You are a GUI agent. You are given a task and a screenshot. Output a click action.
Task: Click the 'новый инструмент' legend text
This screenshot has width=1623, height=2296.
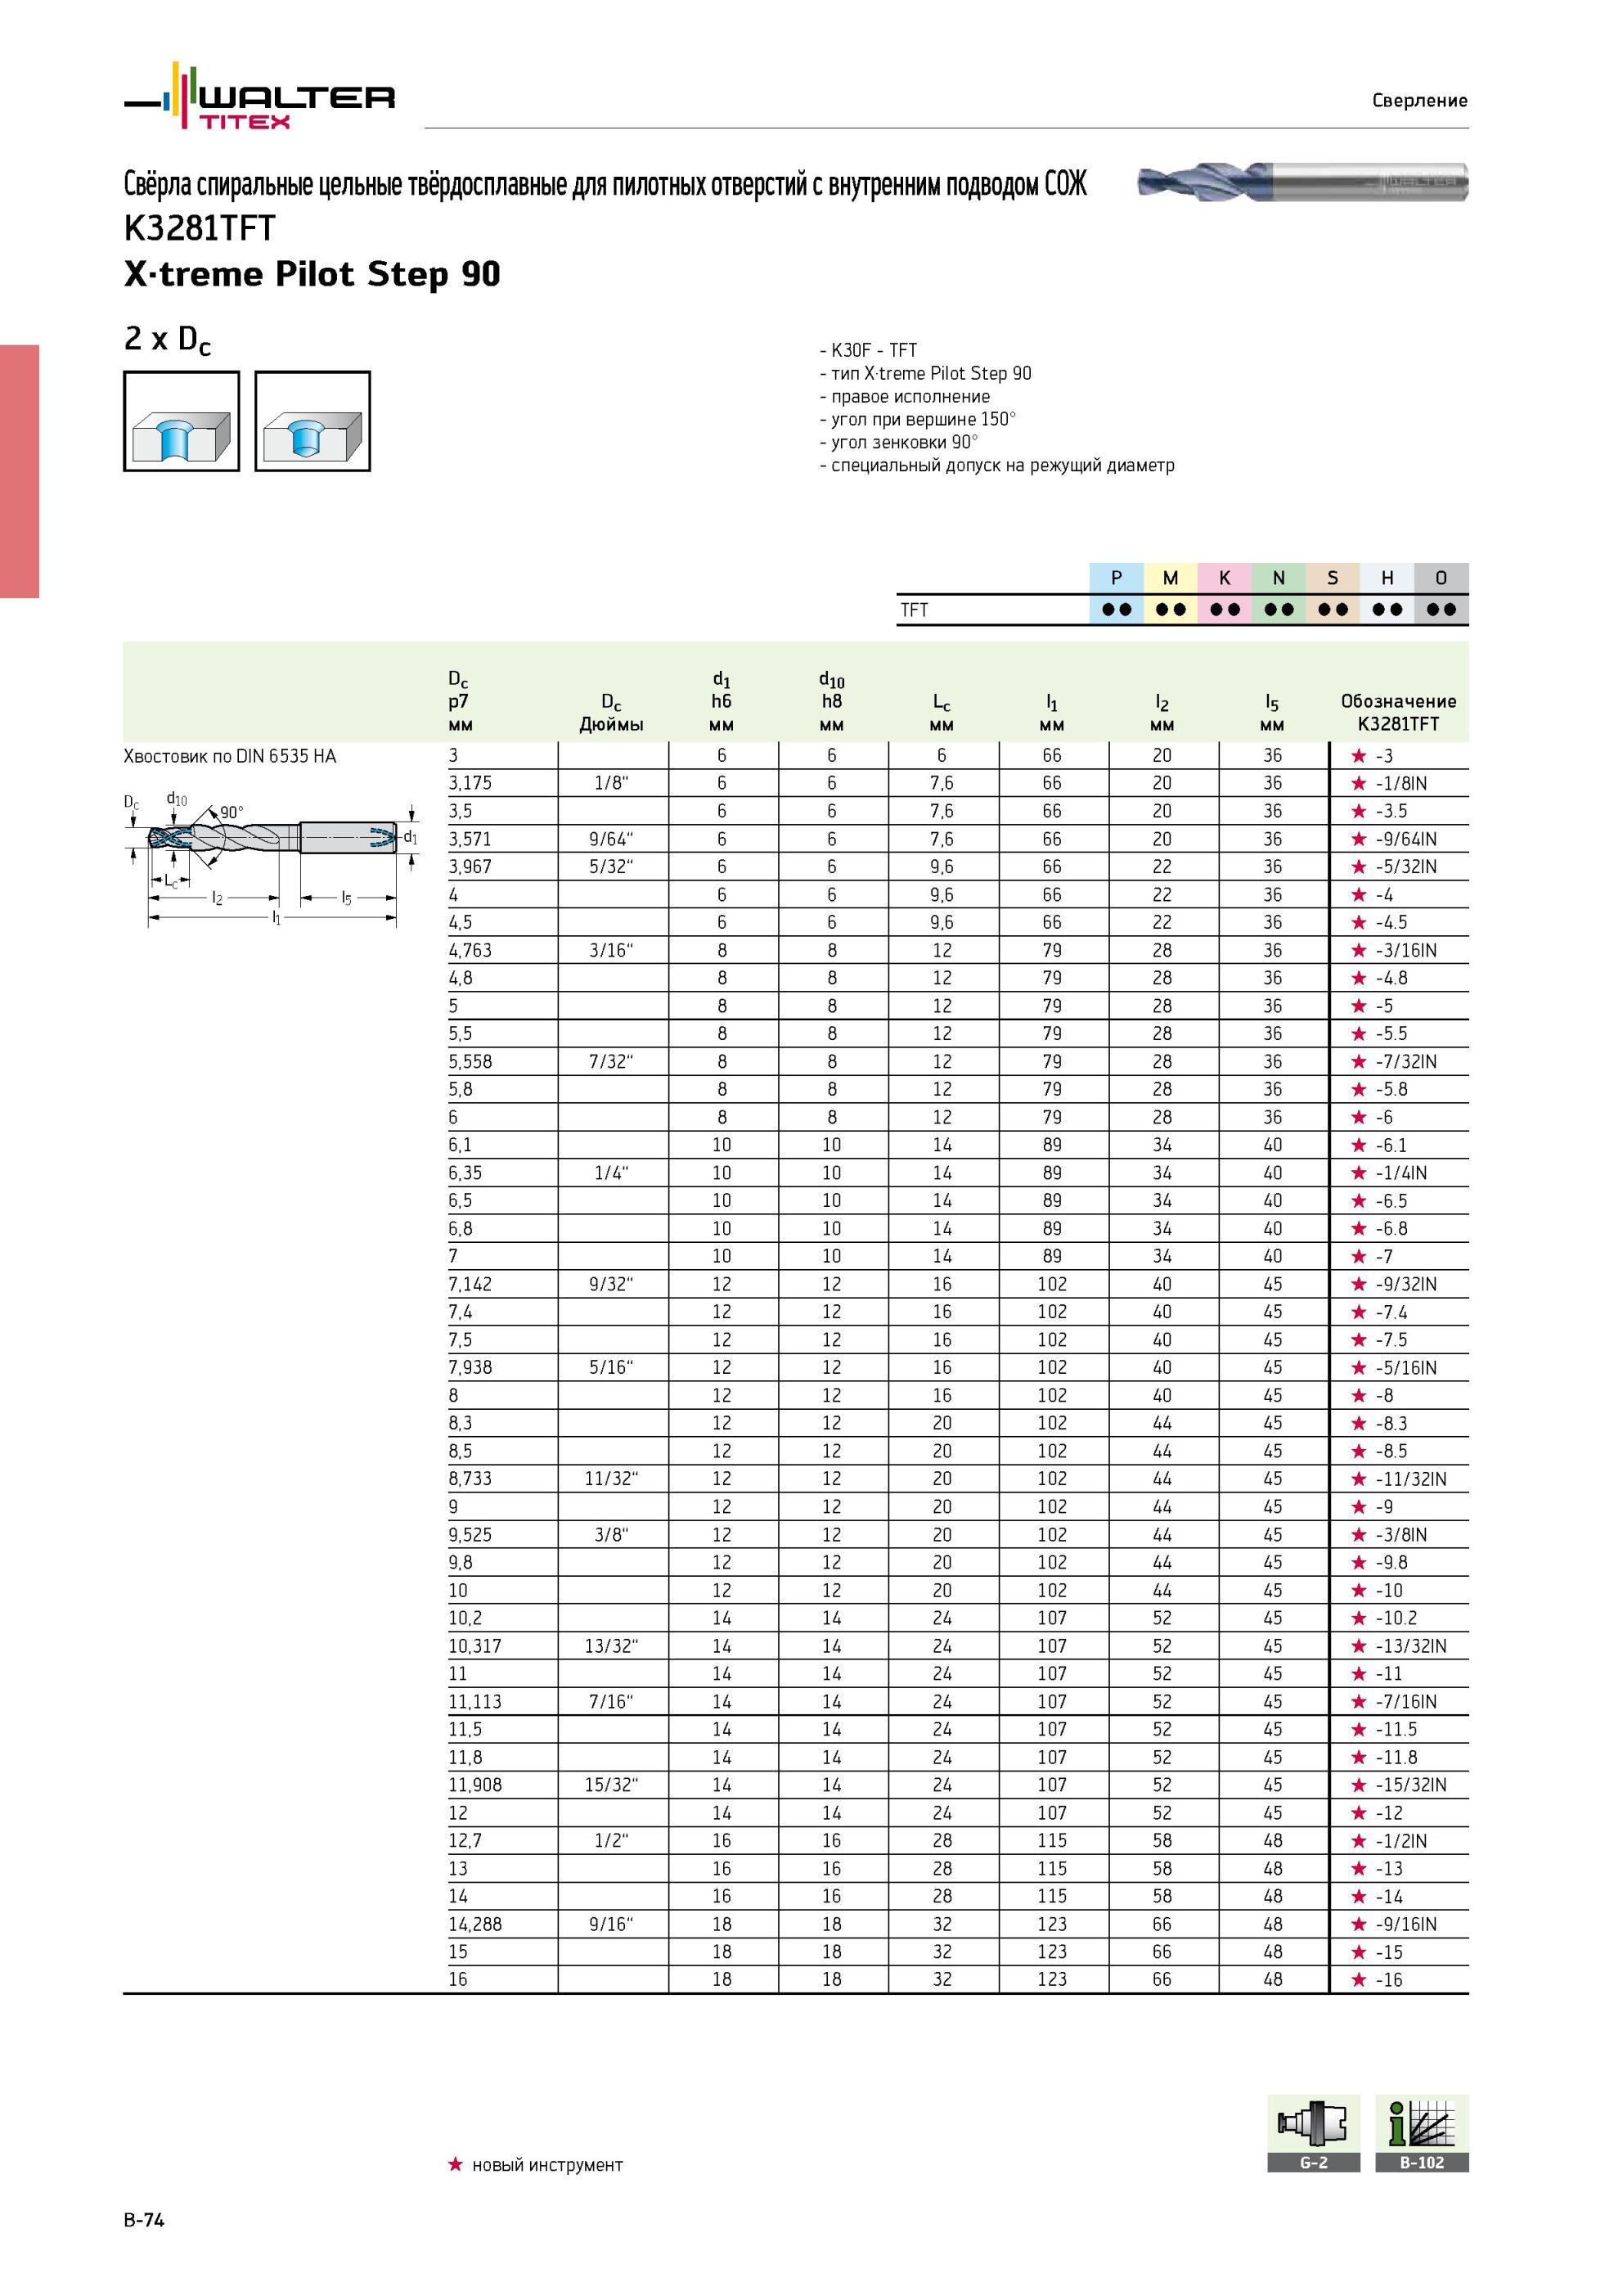pyautogui.click(x=547, y=2166)
